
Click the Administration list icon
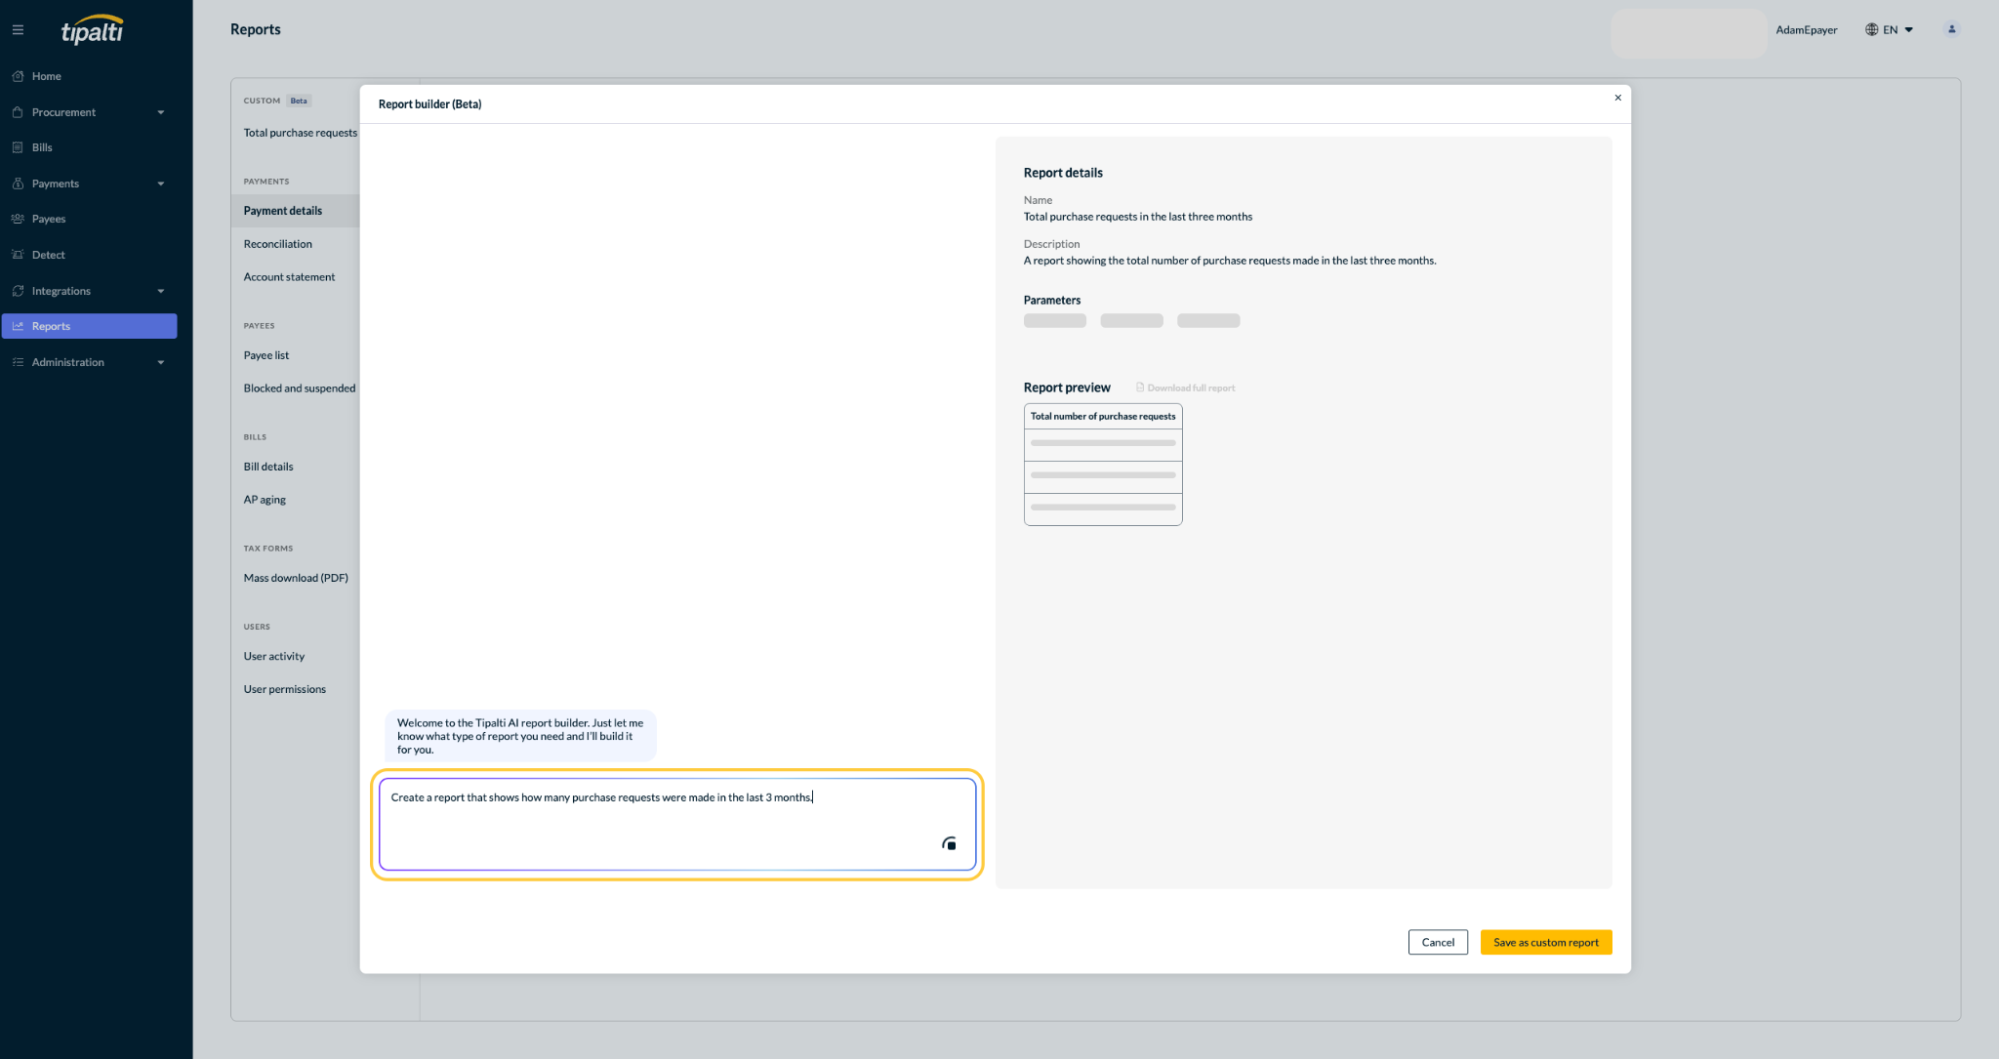point(18,362)
